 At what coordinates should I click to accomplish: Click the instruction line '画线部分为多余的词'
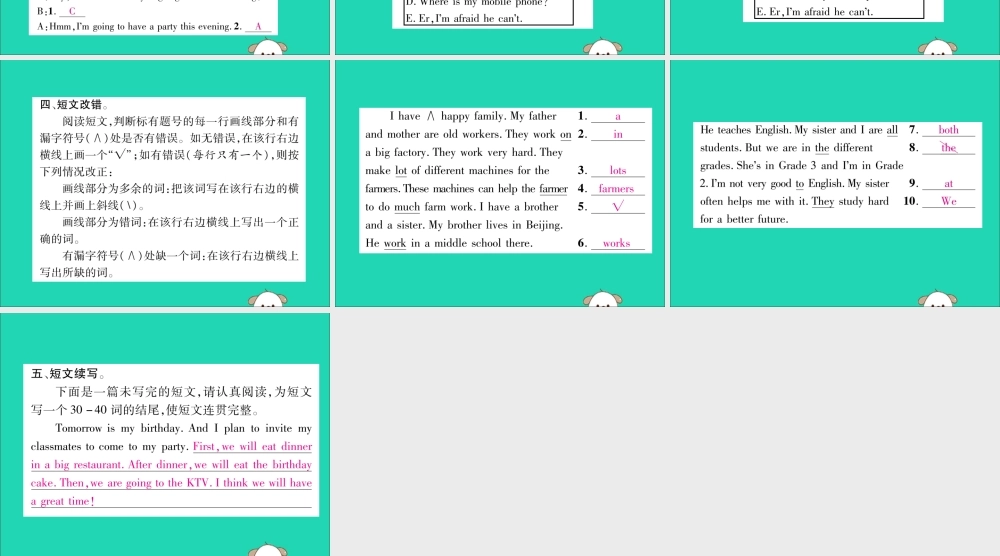[180, 189]
